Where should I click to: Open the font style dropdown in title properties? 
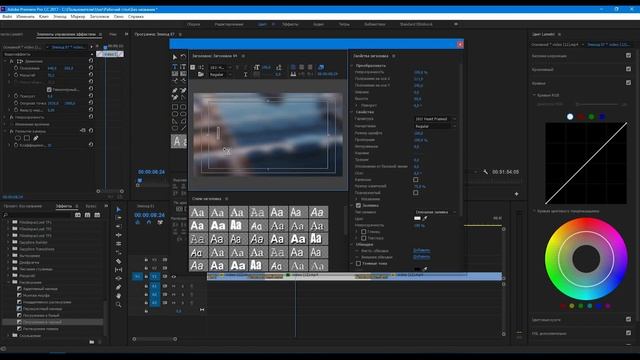coord(435,126)
